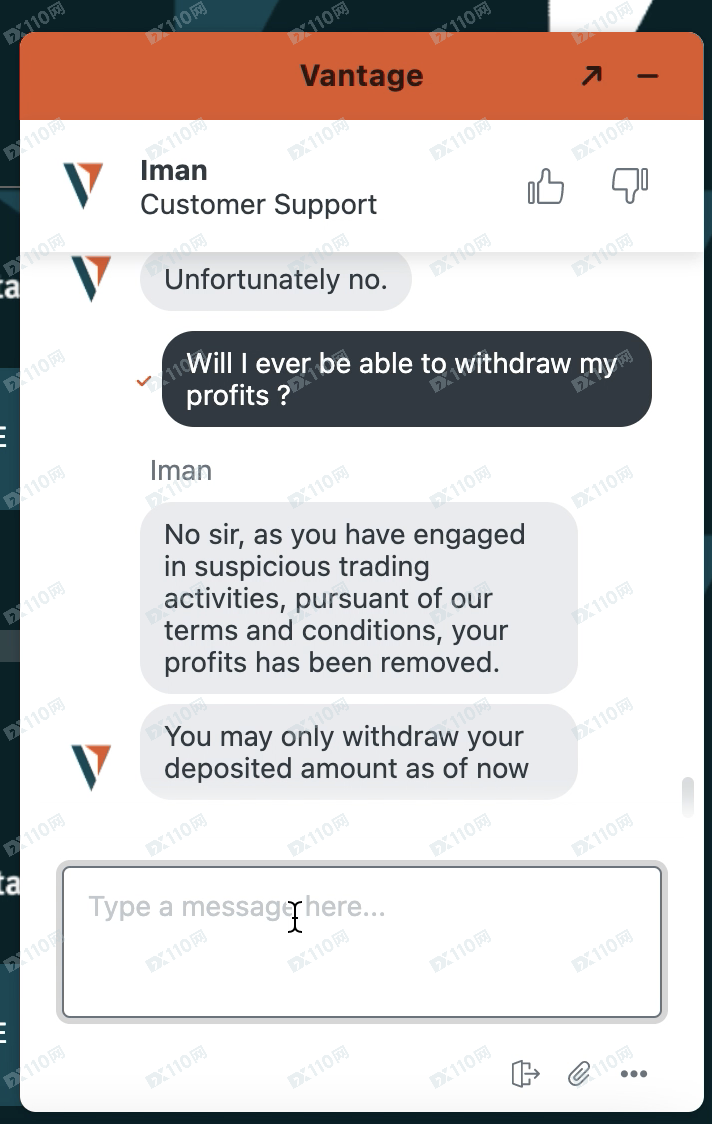
Task: Click the Vantage logo beside Iman header
Action: (83, 186)
